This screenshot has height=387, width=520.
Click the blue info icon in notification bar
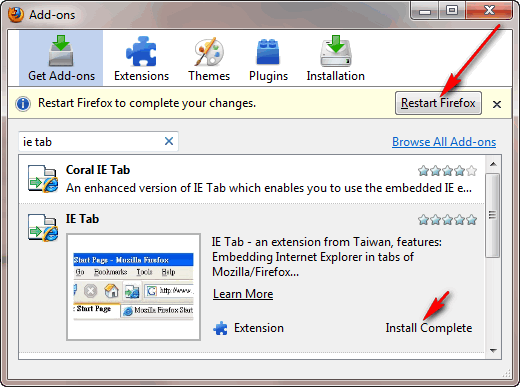(x=23, y=104)
